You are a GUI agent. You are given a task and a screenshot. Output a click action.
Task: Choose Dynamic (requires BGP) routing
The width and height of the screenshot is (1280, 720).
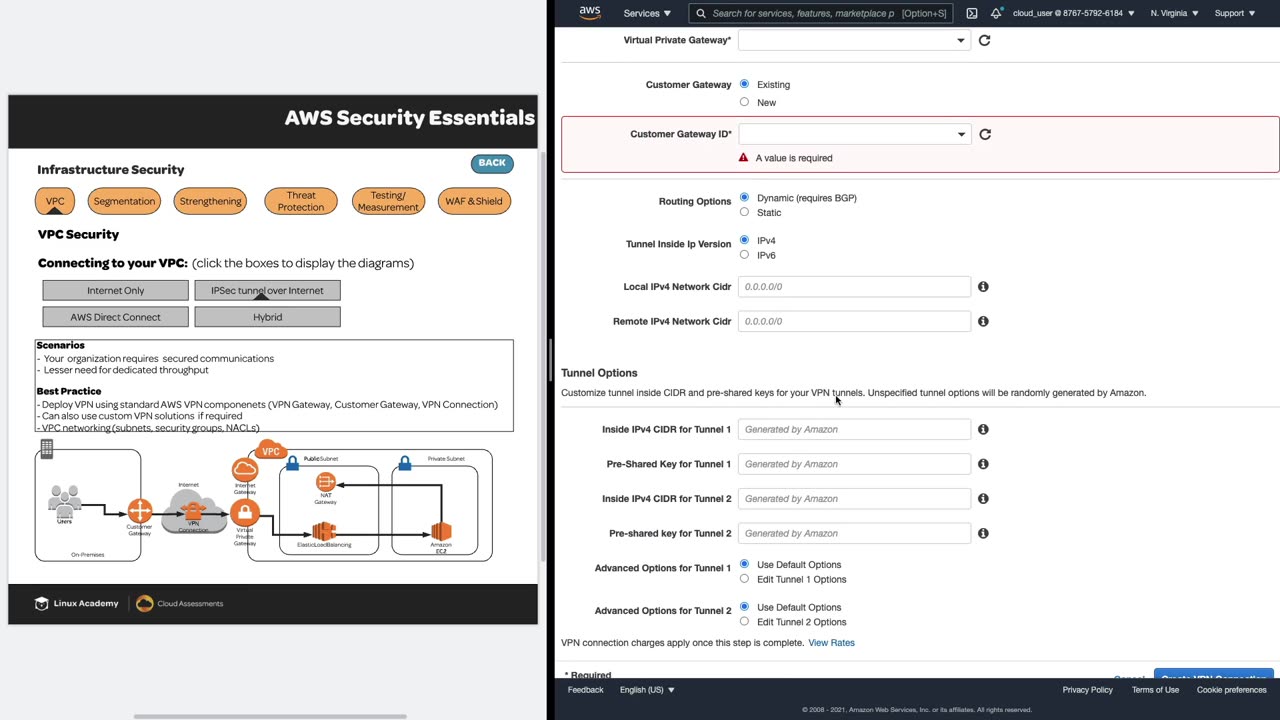(x=744, y=198)
